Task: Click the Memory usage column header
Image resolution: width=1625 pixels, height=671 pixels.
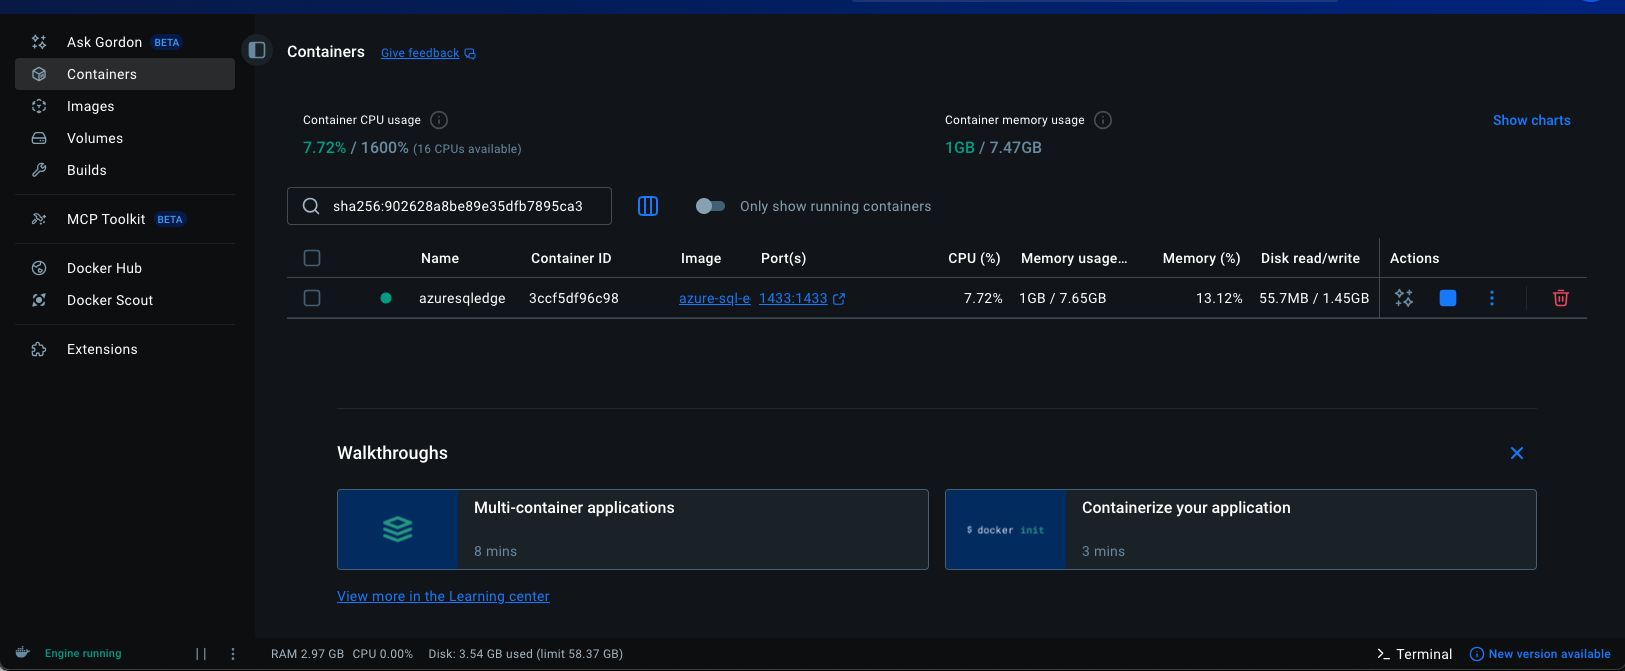Action: (x=1074, y=258)
